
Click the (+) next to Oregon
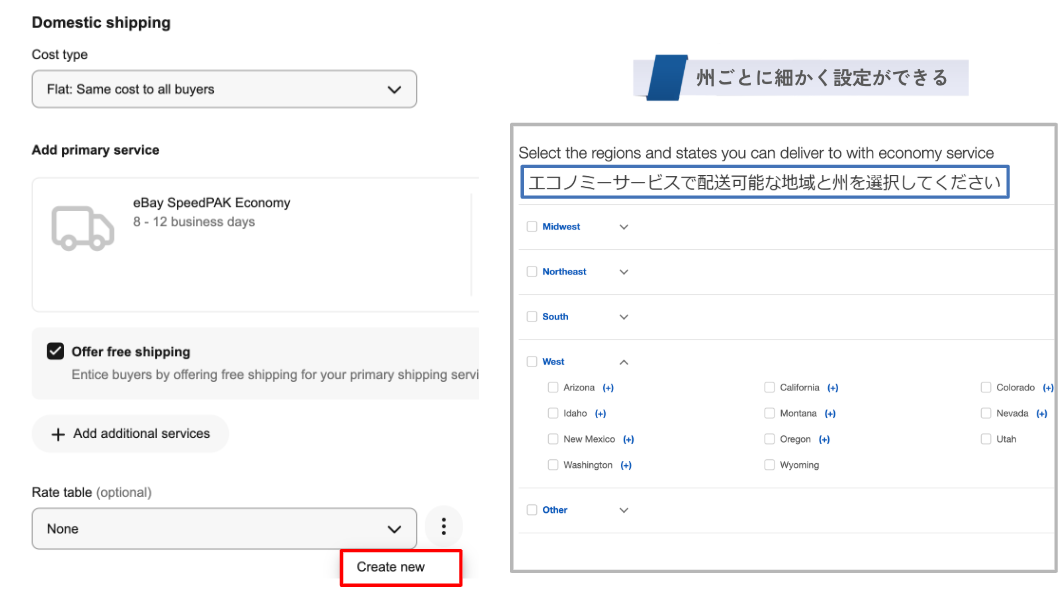[x=824, y=440]
